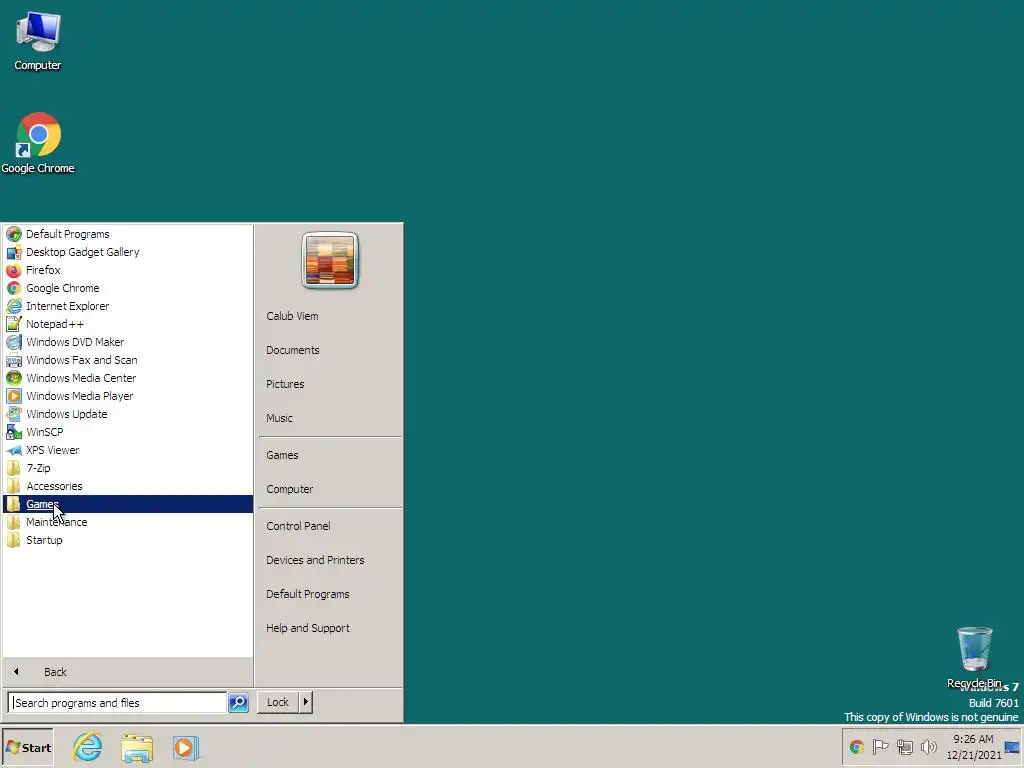Expand the Startup folder
Viewport: 1024px width, 768px height.
(x=128, y=540)
